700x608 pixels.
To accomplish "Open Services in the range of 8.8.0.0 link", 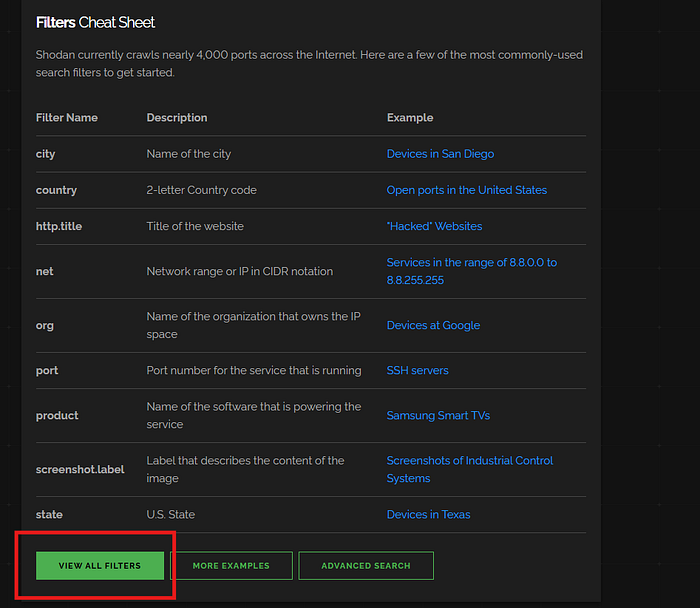I will coord(471,271).
